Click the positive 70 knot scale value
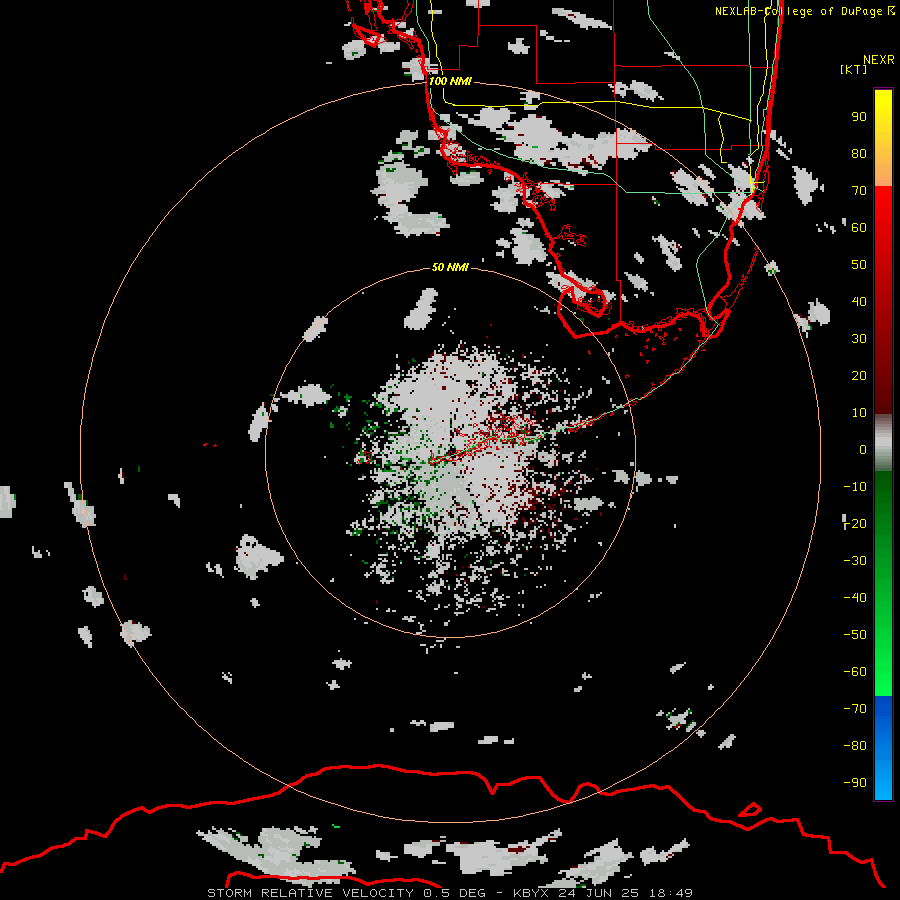The width and height of the screenshot is (900, 900). (x=859, y=191)
